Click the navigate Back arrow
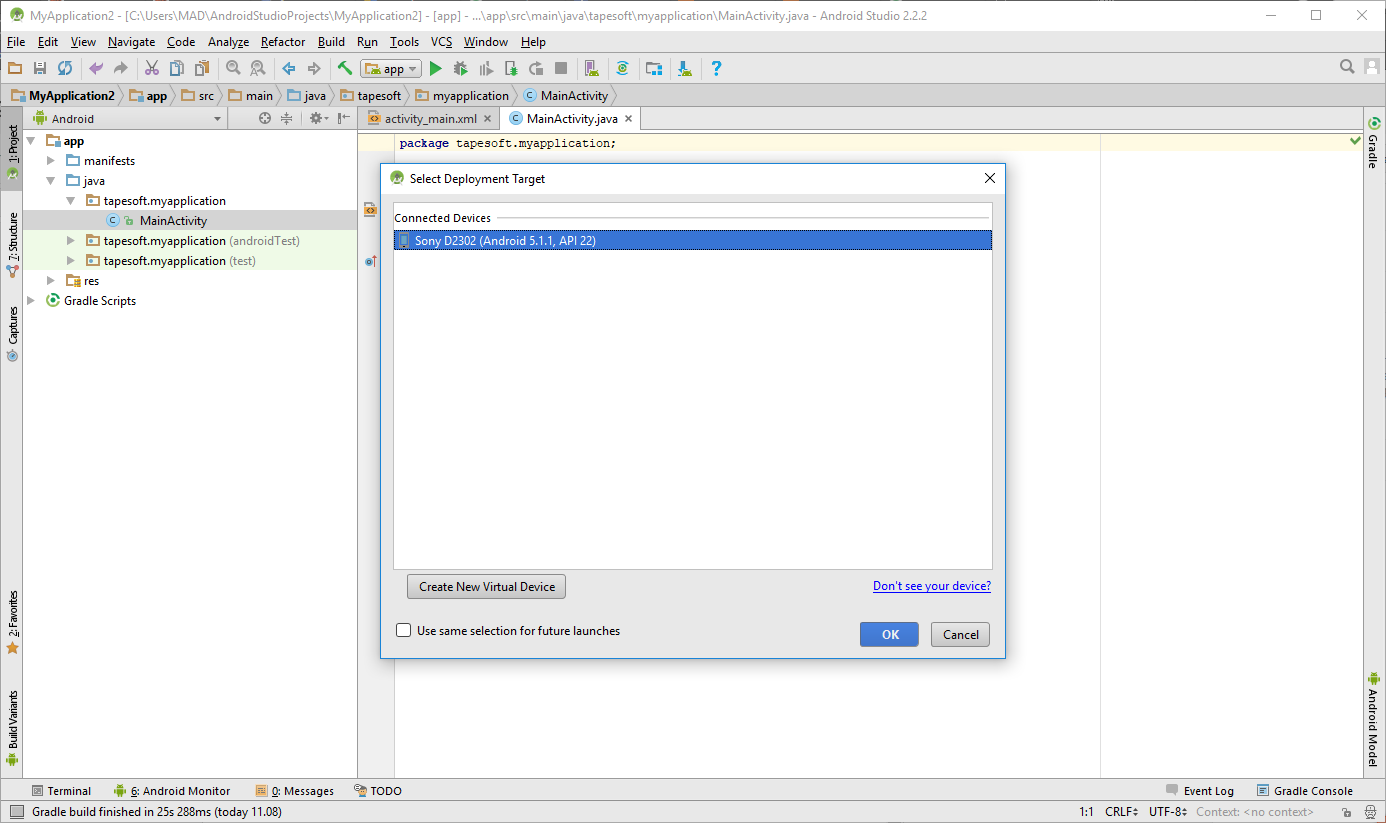 289,68
